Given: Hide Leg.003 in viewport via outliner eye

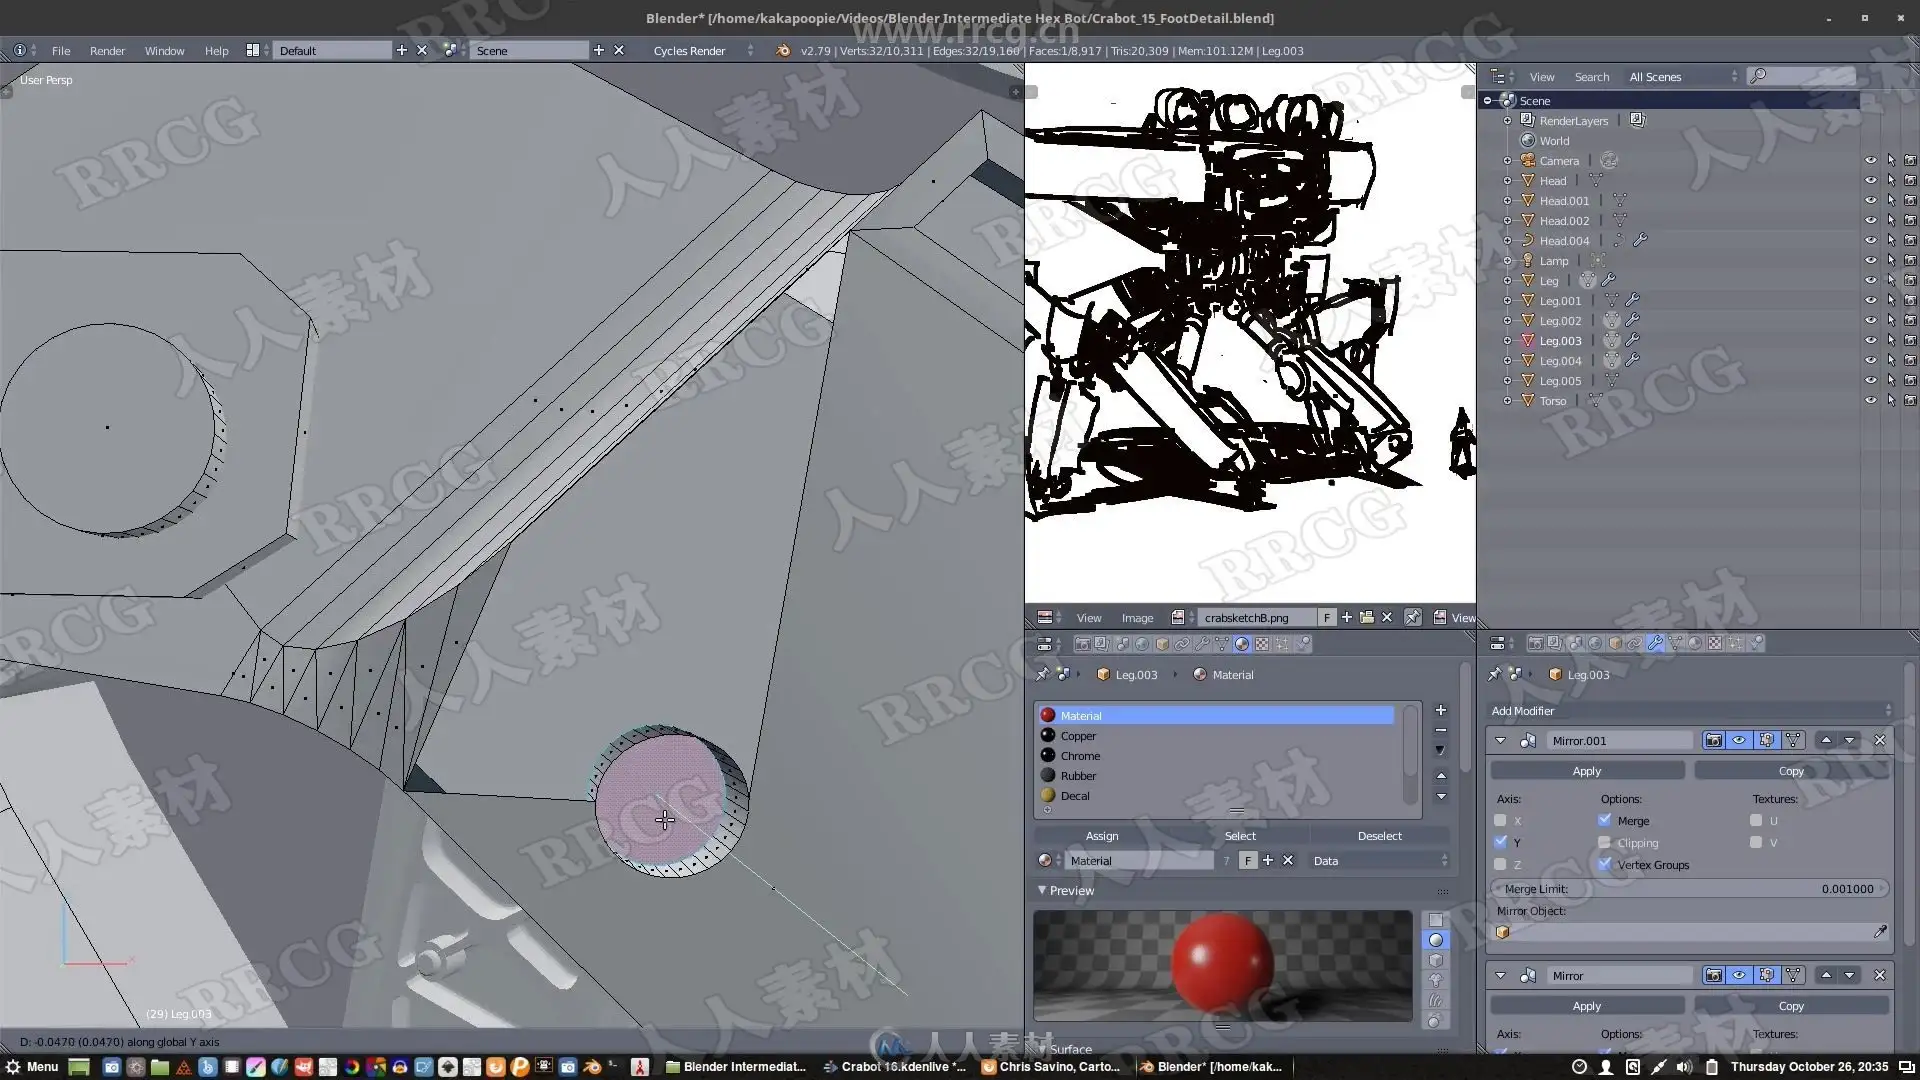Looking at the screenshot, I should (1870, 340).
